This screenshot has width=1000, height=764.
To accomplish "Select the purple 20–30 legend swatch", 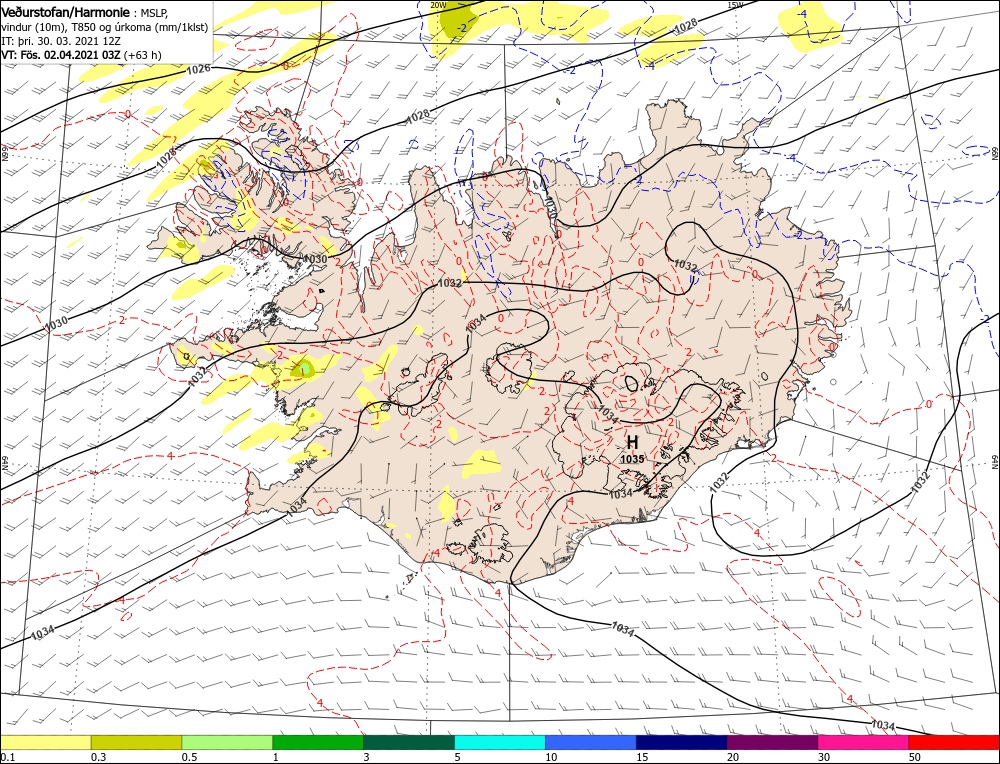I will coord(772,742).
